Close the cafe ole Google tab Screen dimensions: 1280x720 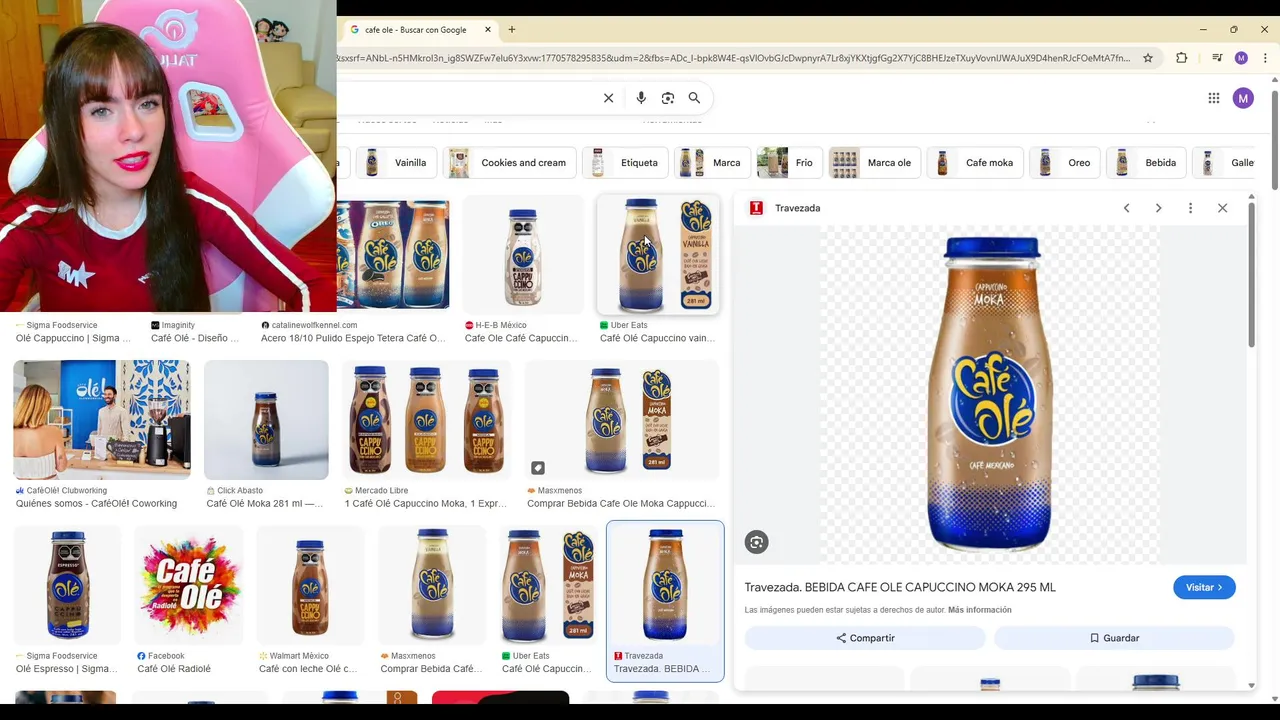pyautogui.click(x=487, y=30)
